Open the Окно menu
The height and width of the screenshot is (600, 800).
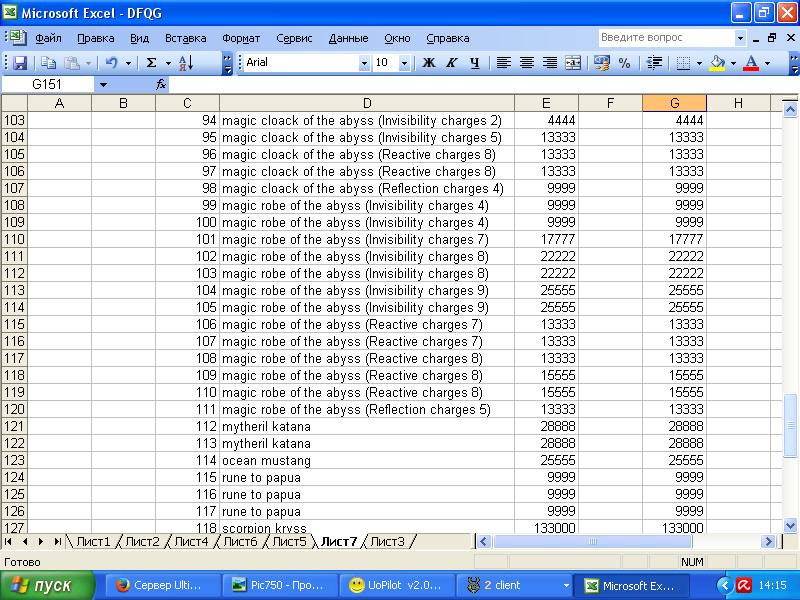tap(397, 38)
